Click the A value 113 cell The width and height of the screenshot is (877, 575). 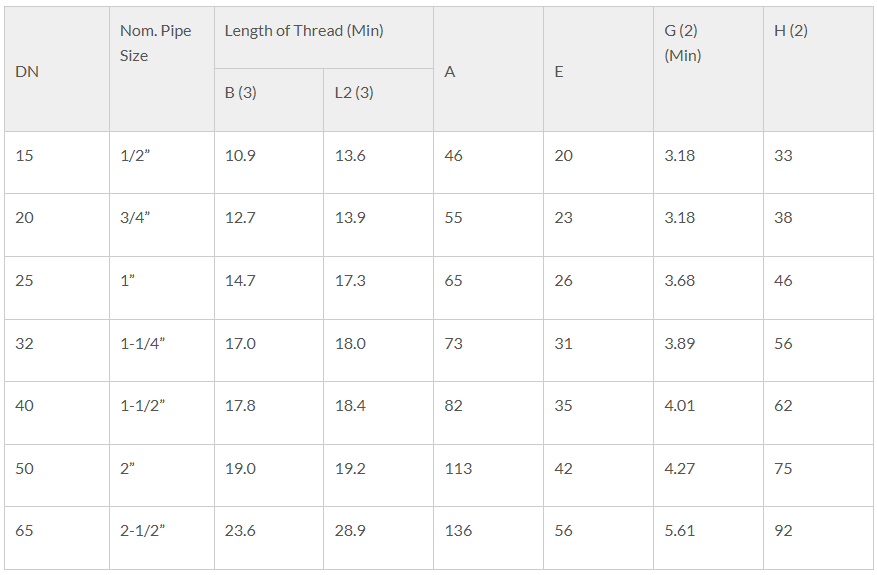click(x=488, y=476)
